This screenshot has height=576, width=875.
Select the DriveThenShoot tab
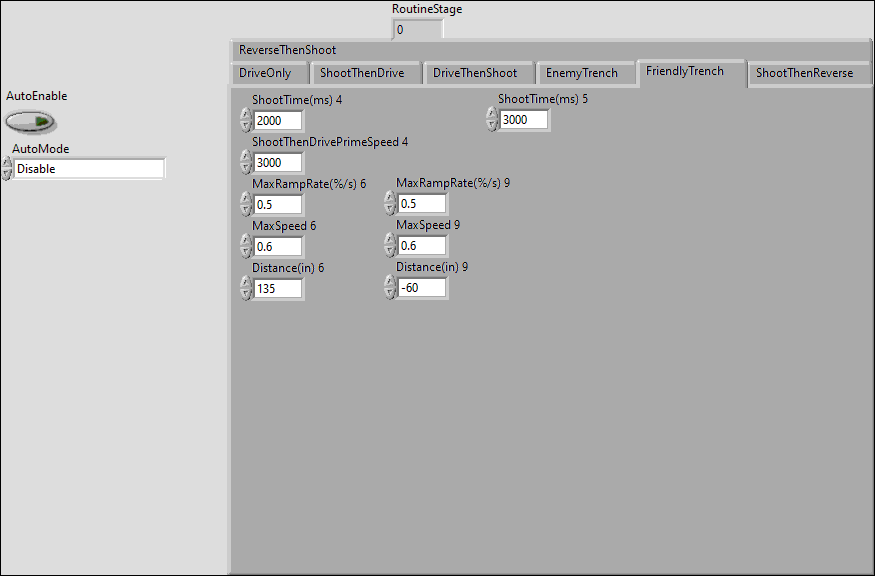click(475, 73)
